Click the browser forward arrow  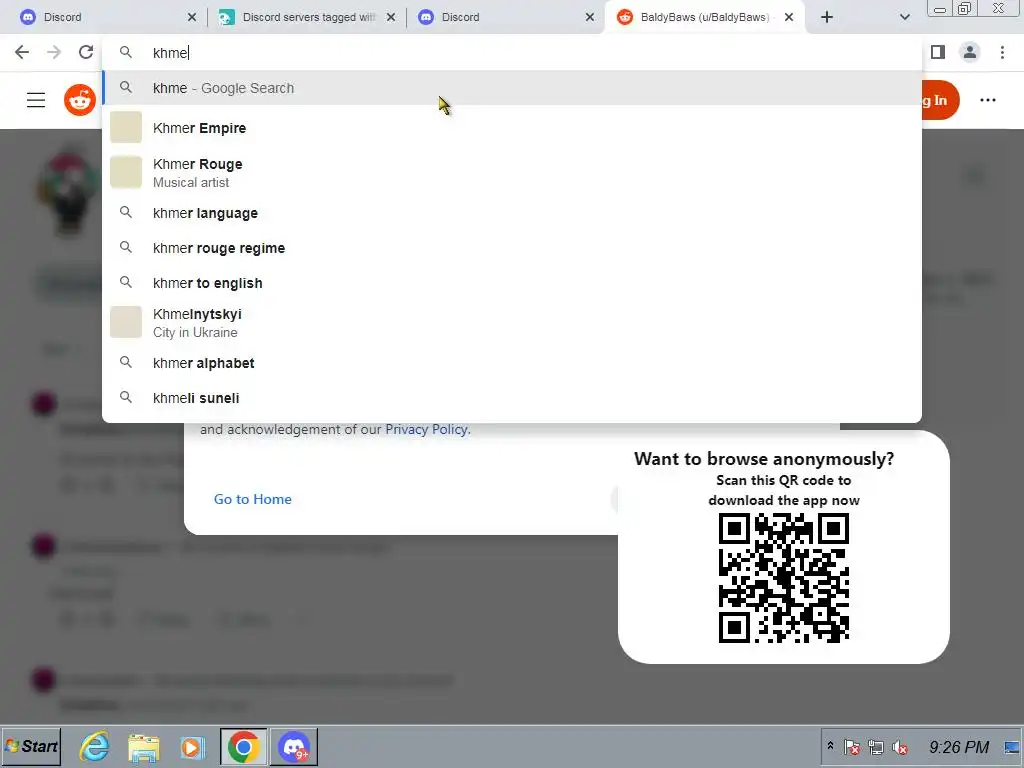coord(54,52)
